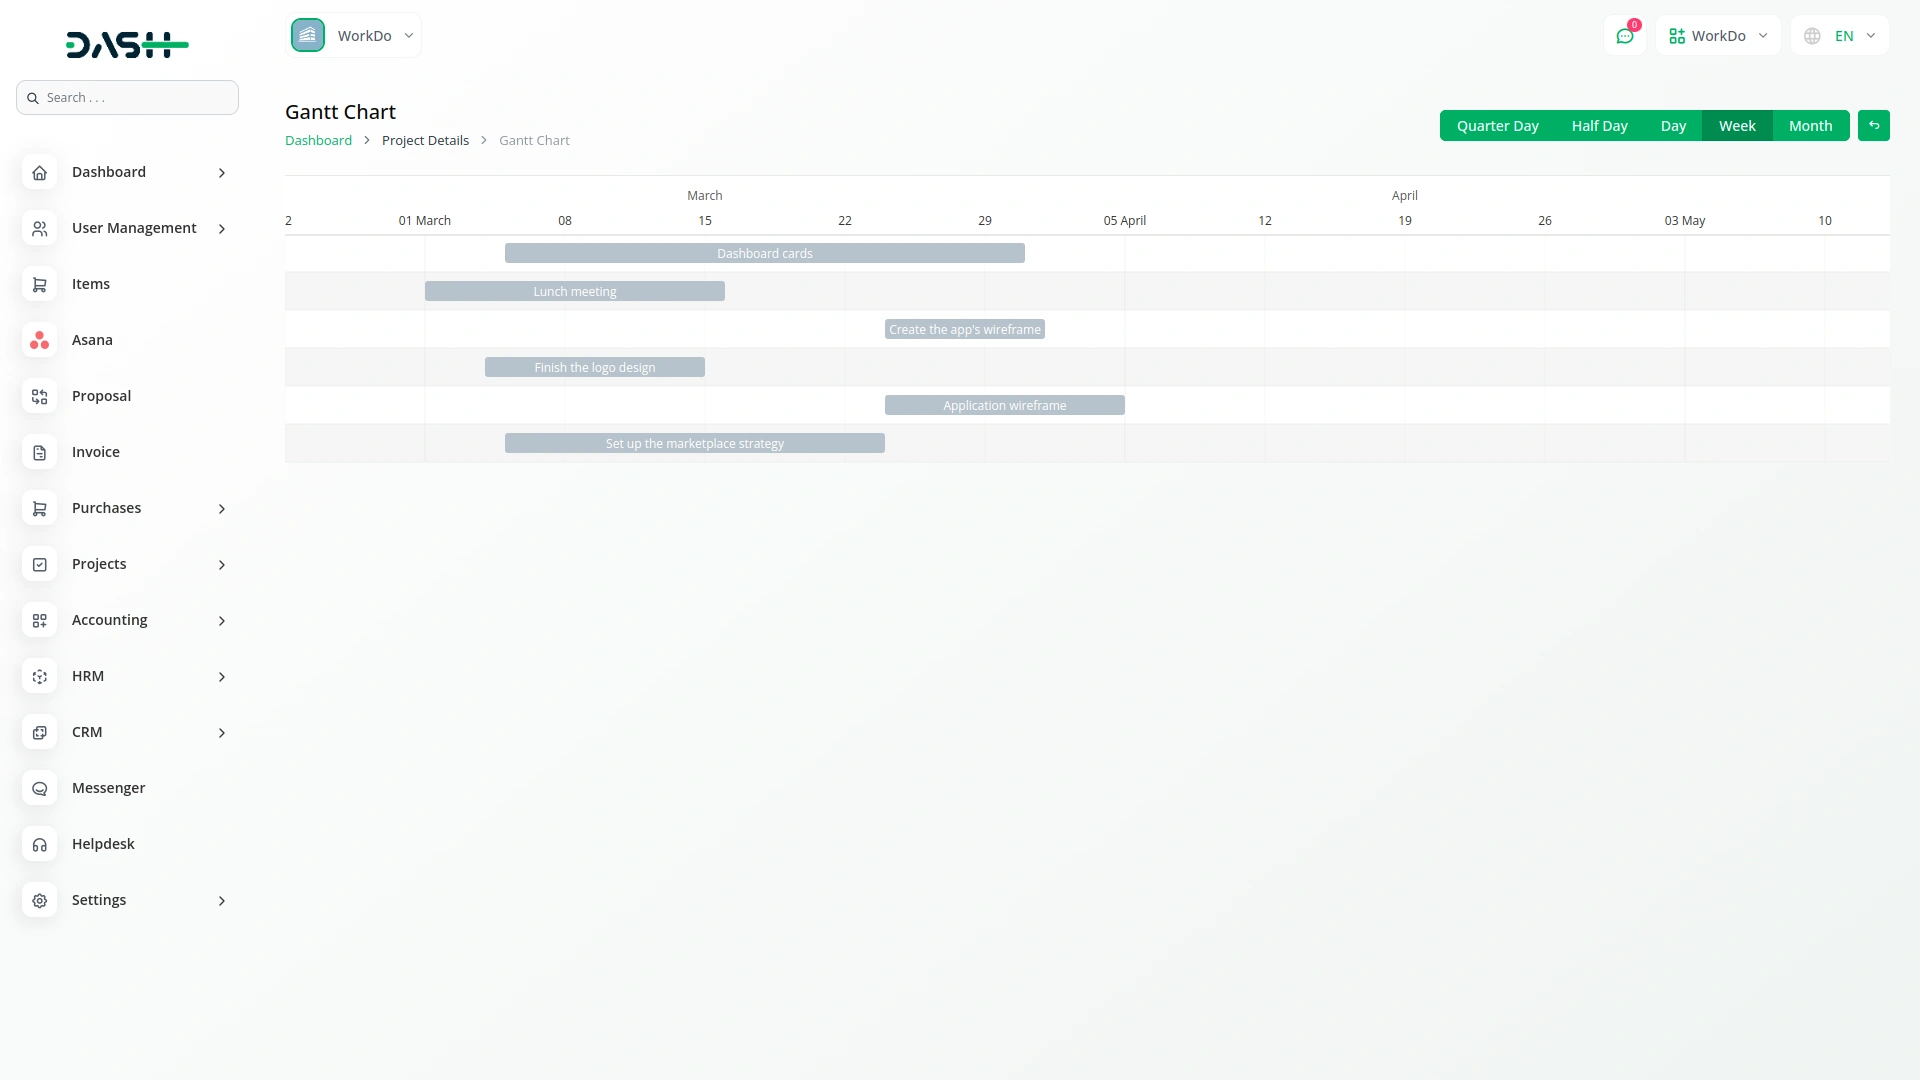Open the messages notification icon with badge
Viewport: 1920px width, 1080px height.
(1625, 35)
